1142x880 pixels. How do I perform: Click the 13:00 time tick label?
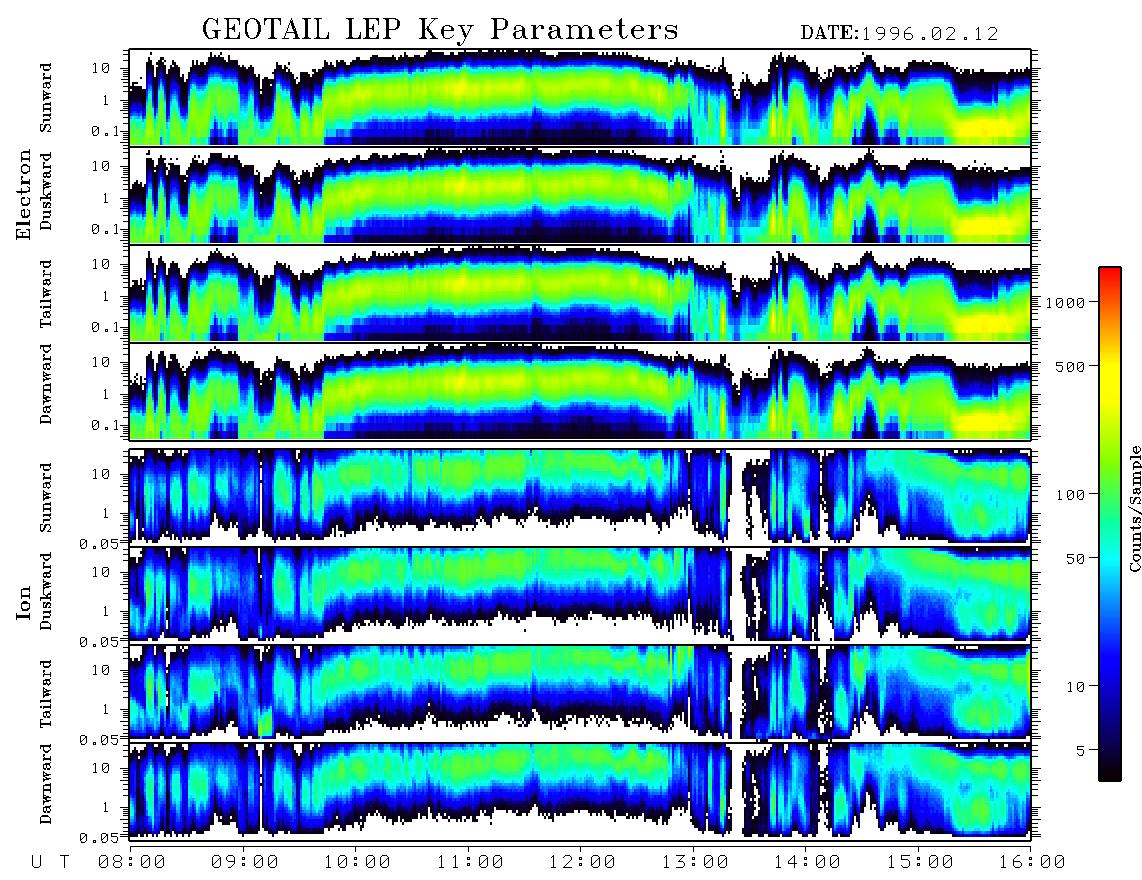click(696, 862)
